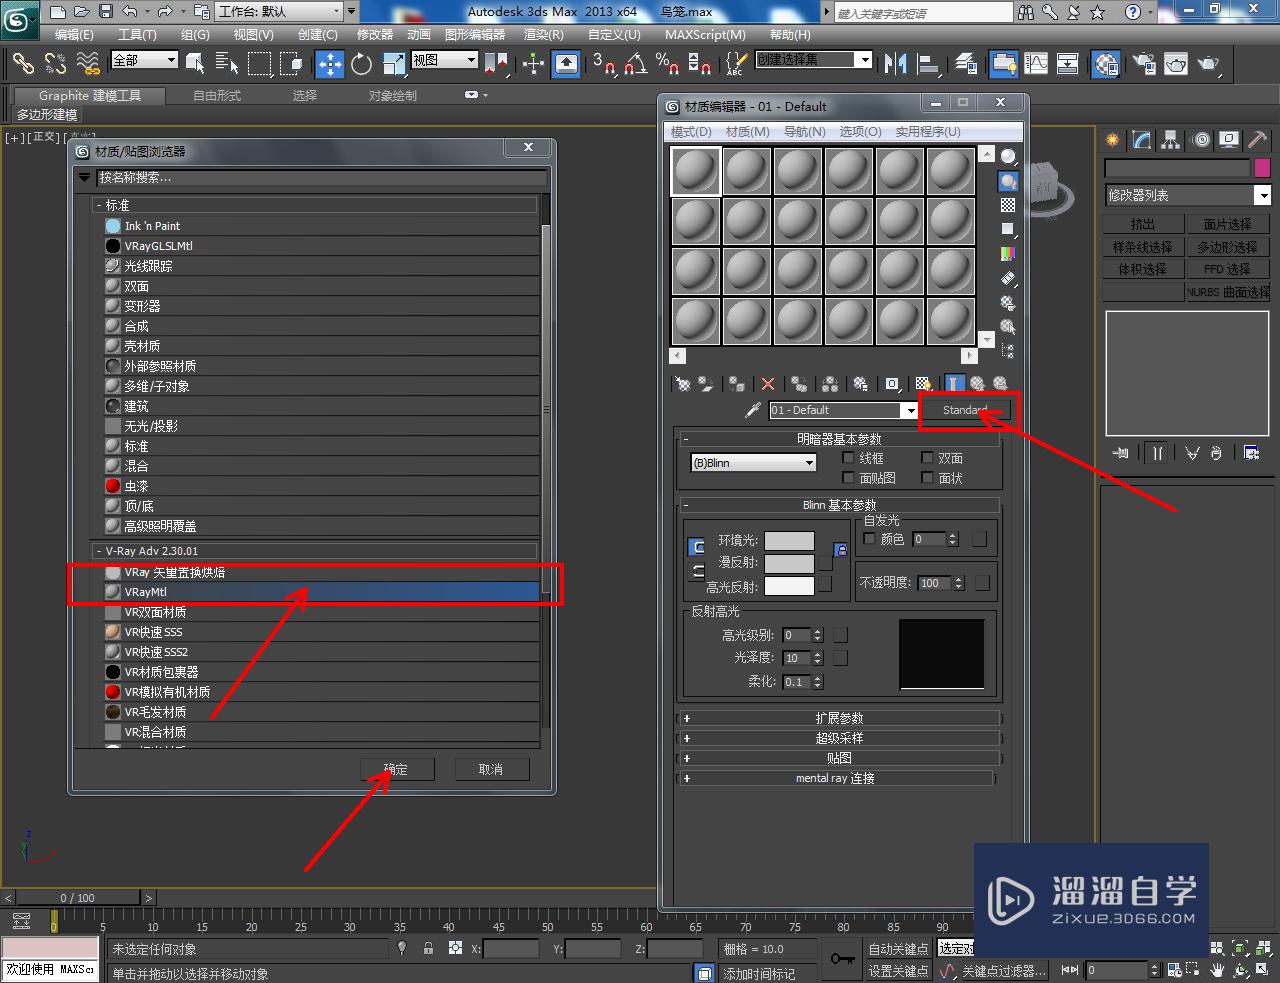Click Pick Material from Object eyedropper

pos(753,410)
